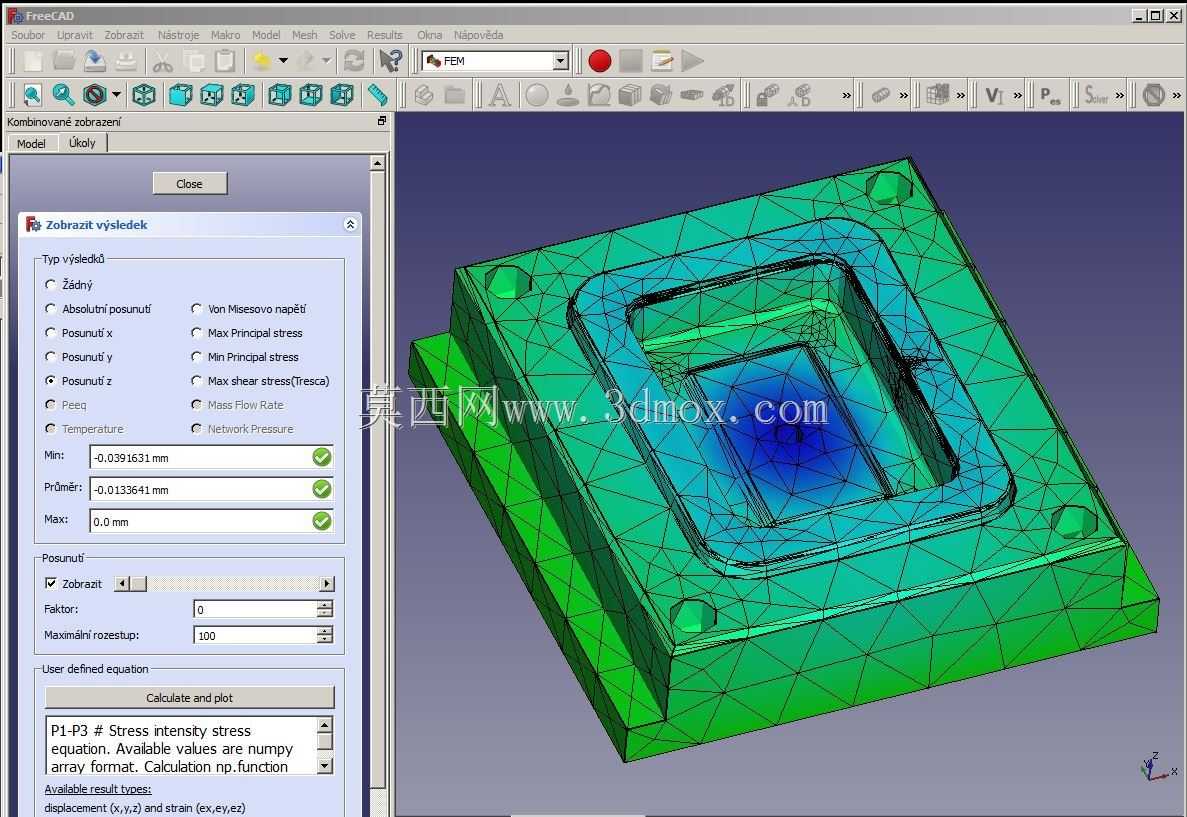The image size is (1187, 817).
Task: Set the isometric view cube icon
Action: point(144,95)
